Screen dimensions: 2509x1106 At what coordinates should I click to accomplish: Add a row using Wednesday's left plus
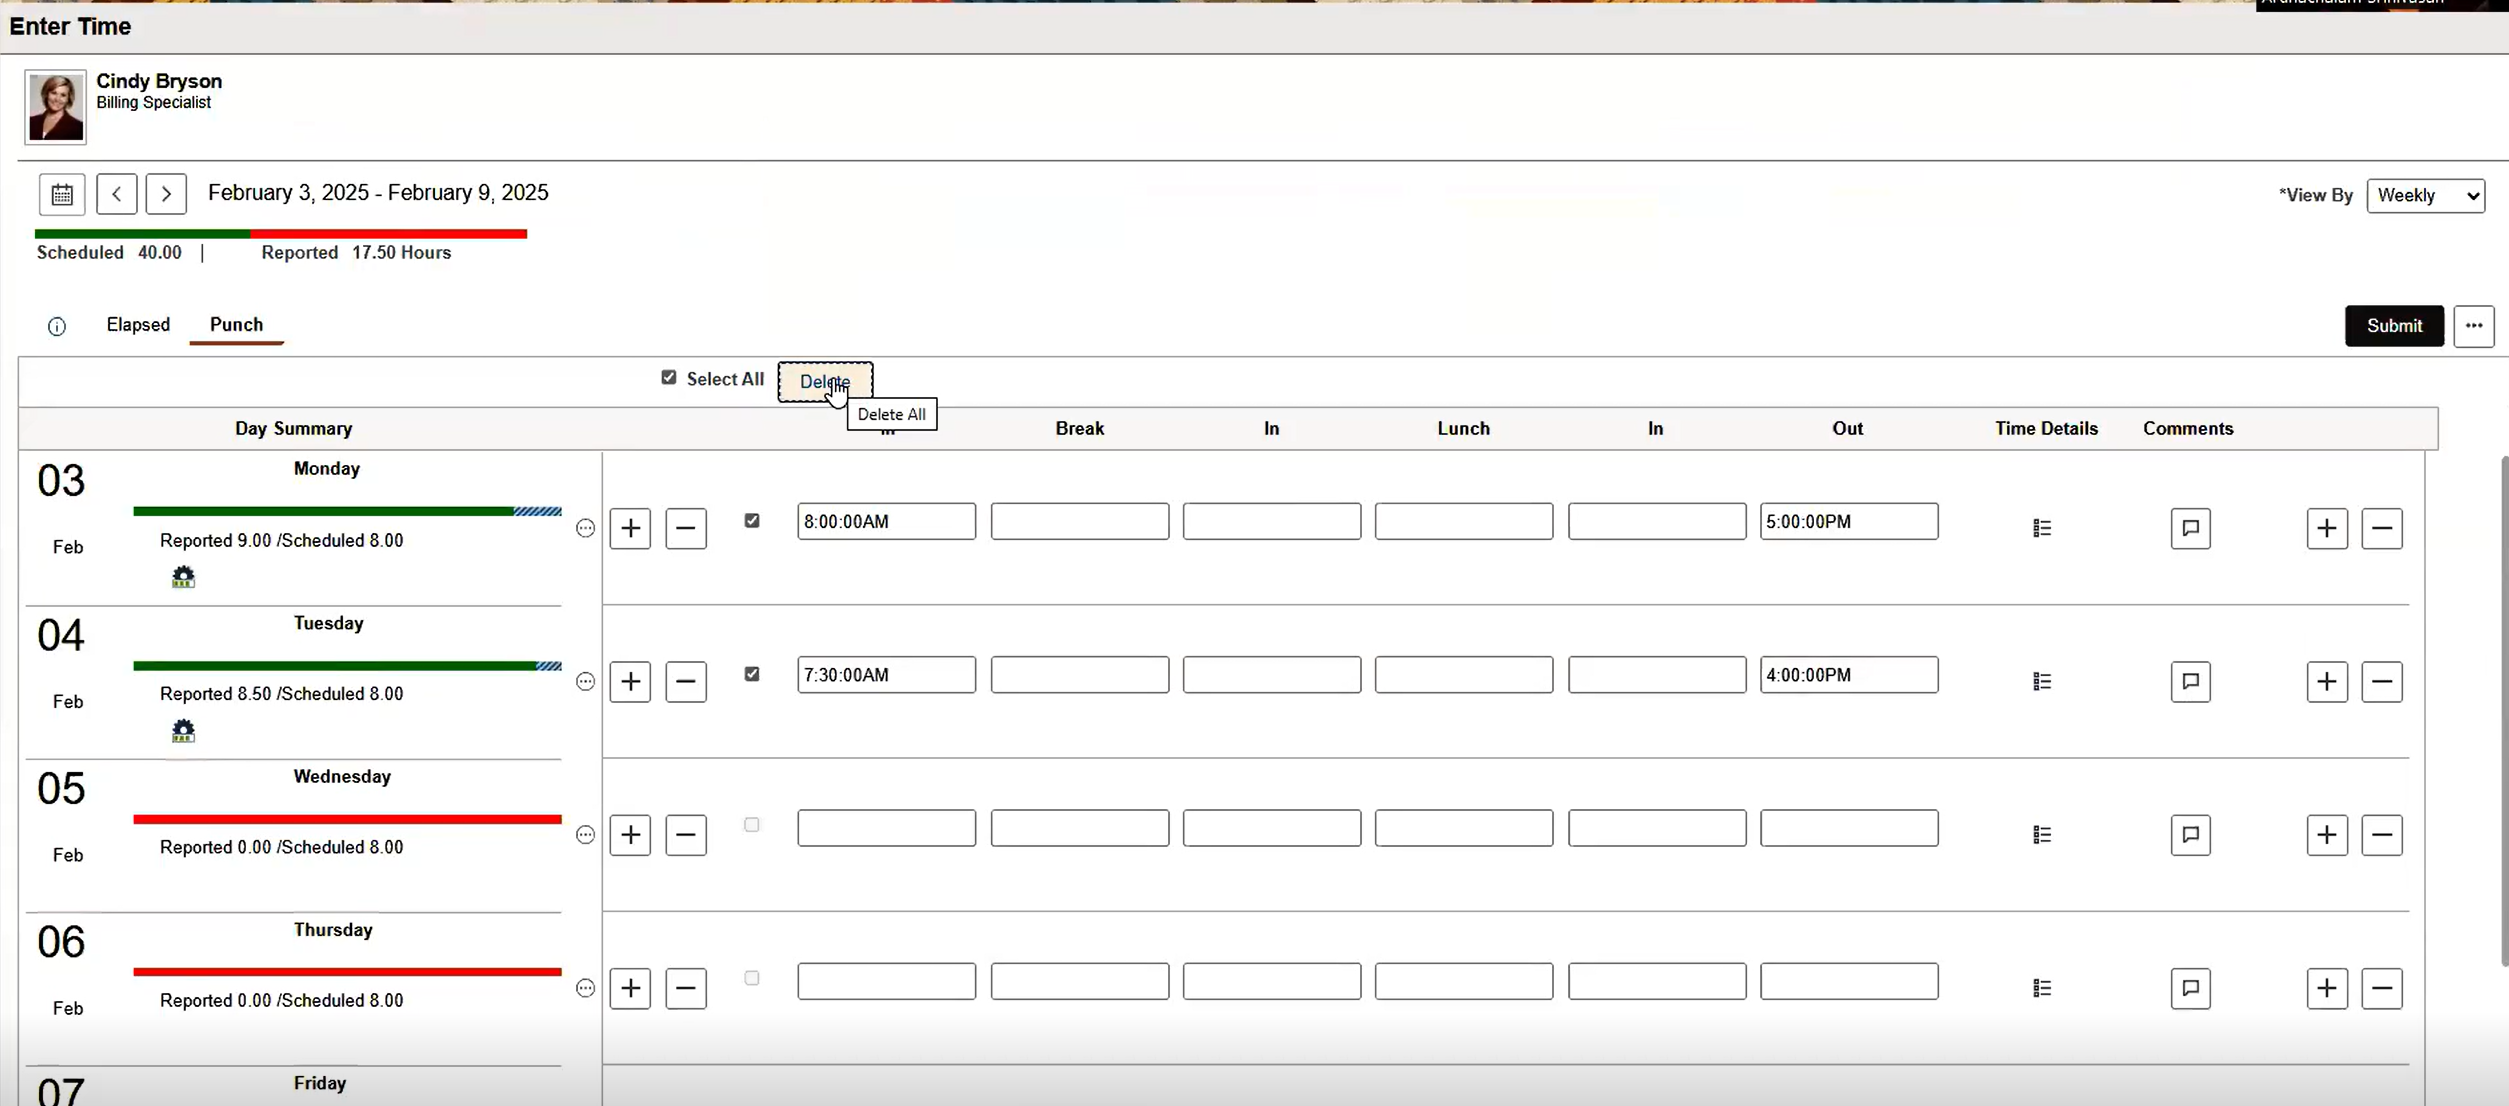pyautogui.click(x=630, y=835)
